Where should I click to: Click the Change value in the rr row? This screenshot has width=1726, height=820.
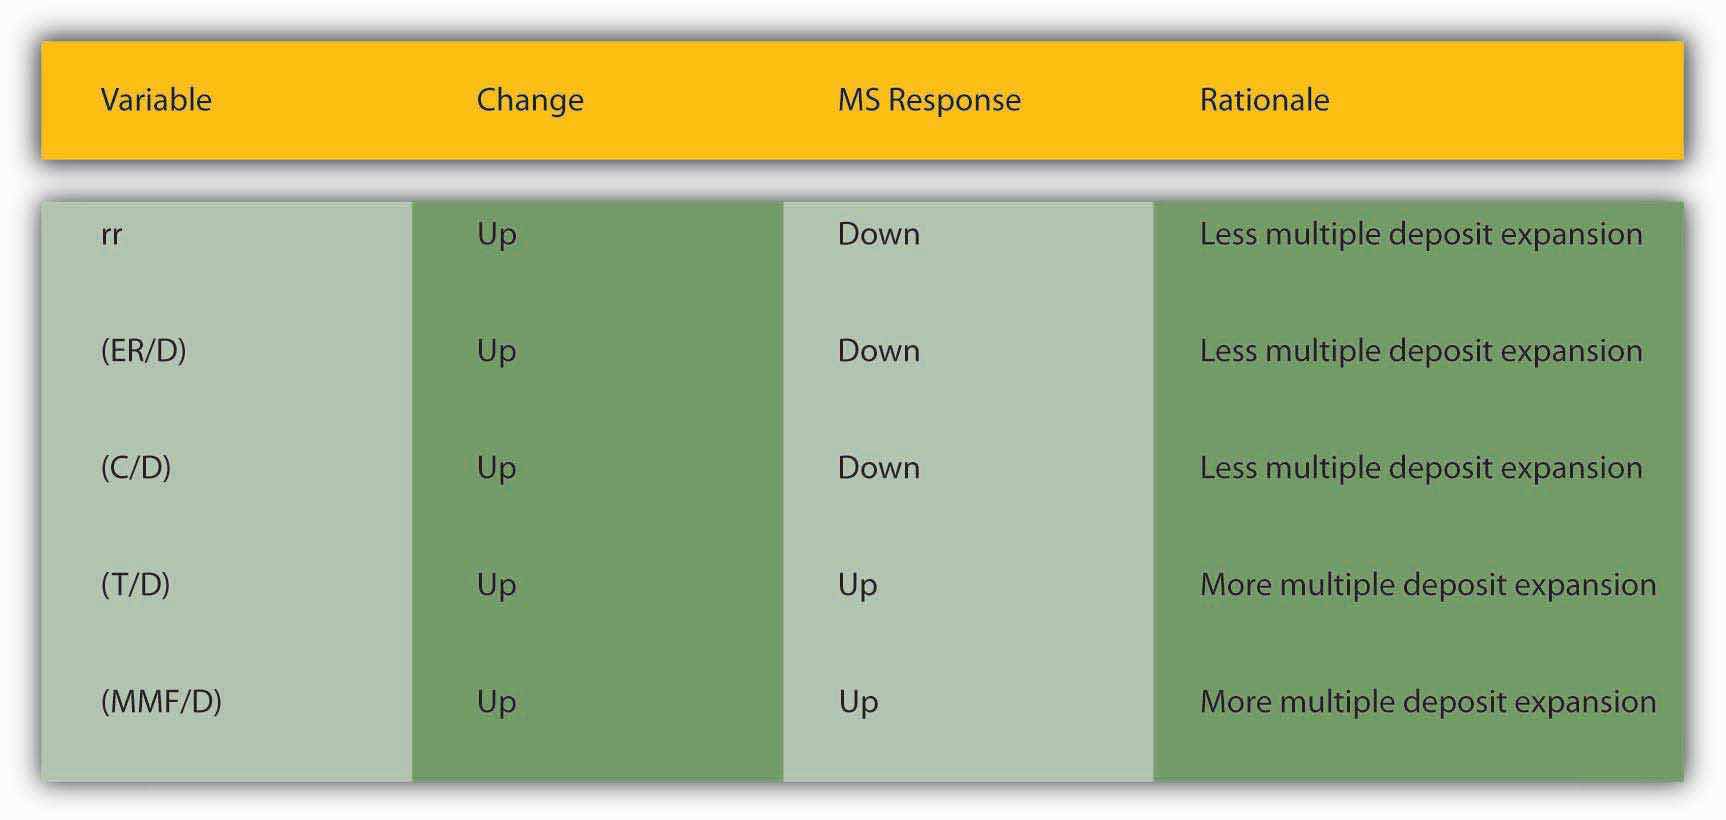coord(496,235)
